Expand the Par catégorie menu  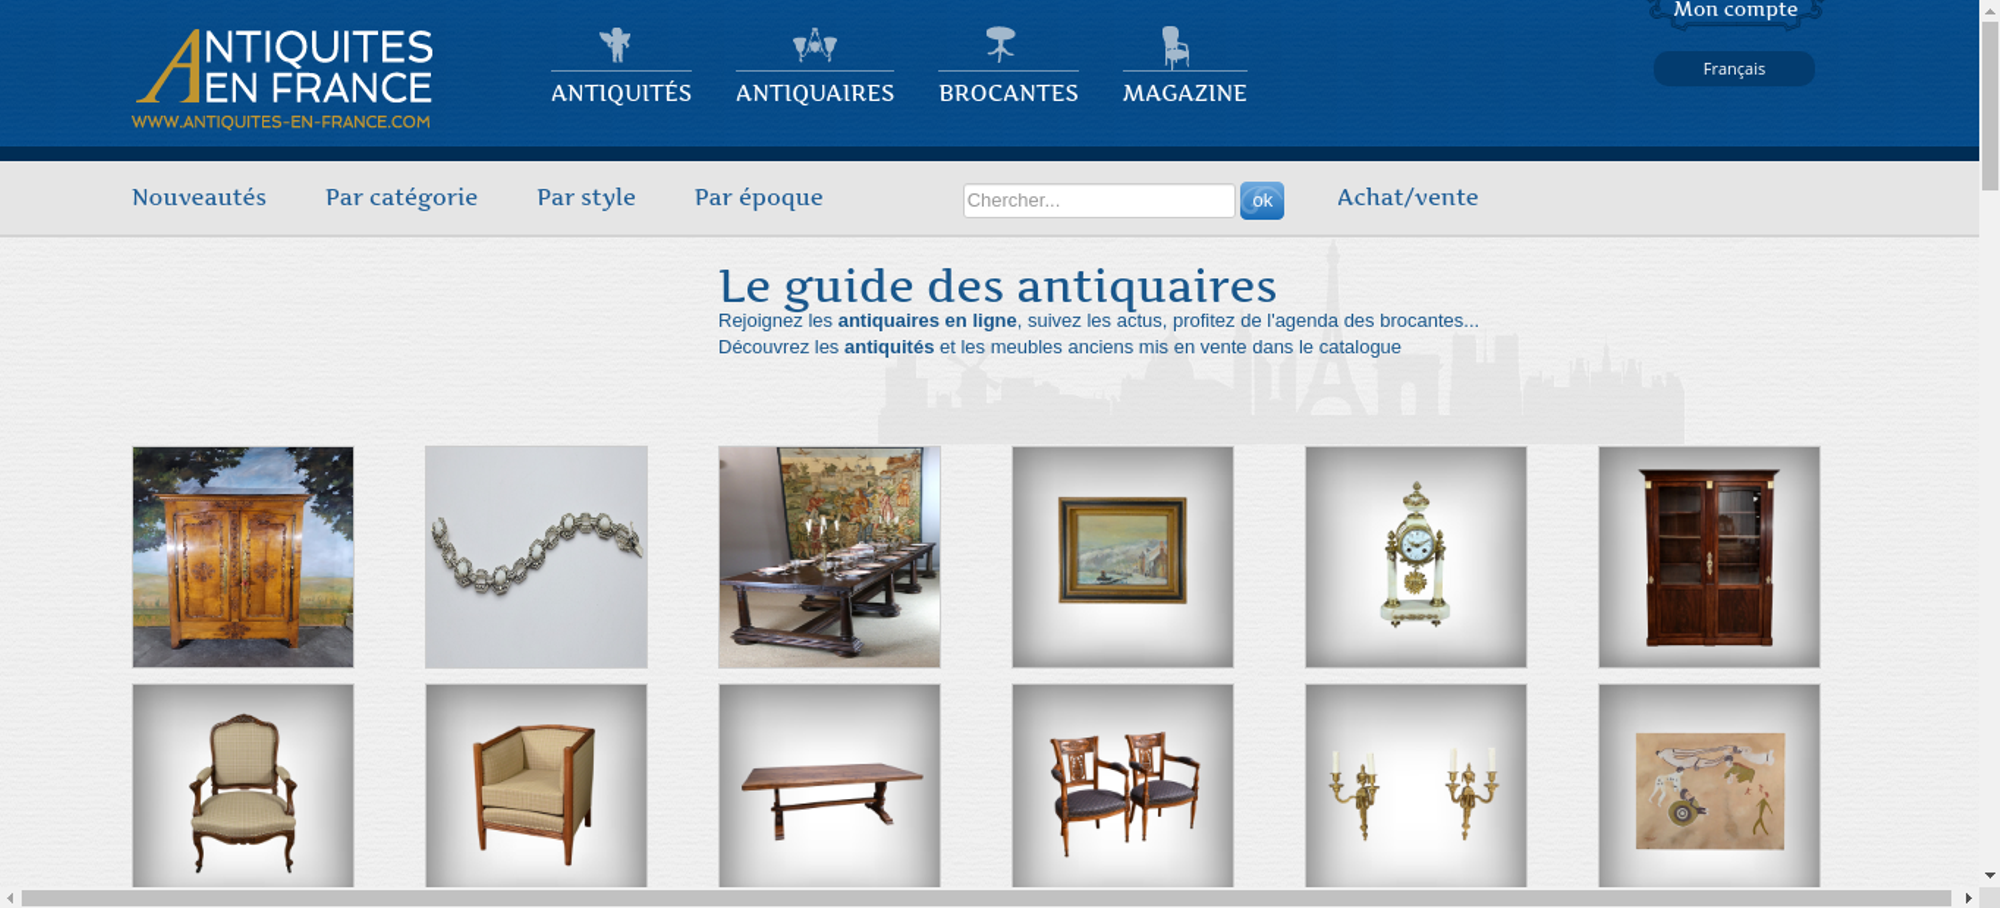coord(401,197)
